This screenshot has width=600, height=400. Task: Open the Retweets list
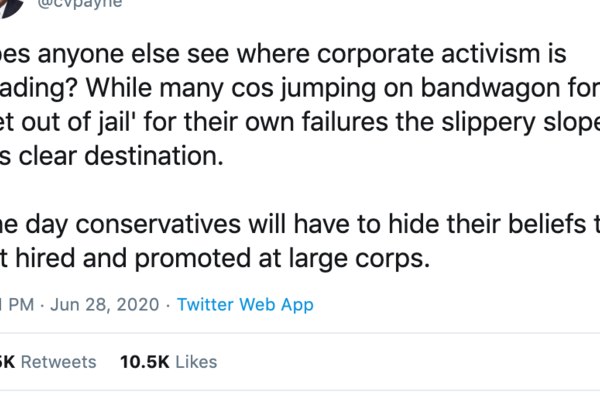pos(58,362)
